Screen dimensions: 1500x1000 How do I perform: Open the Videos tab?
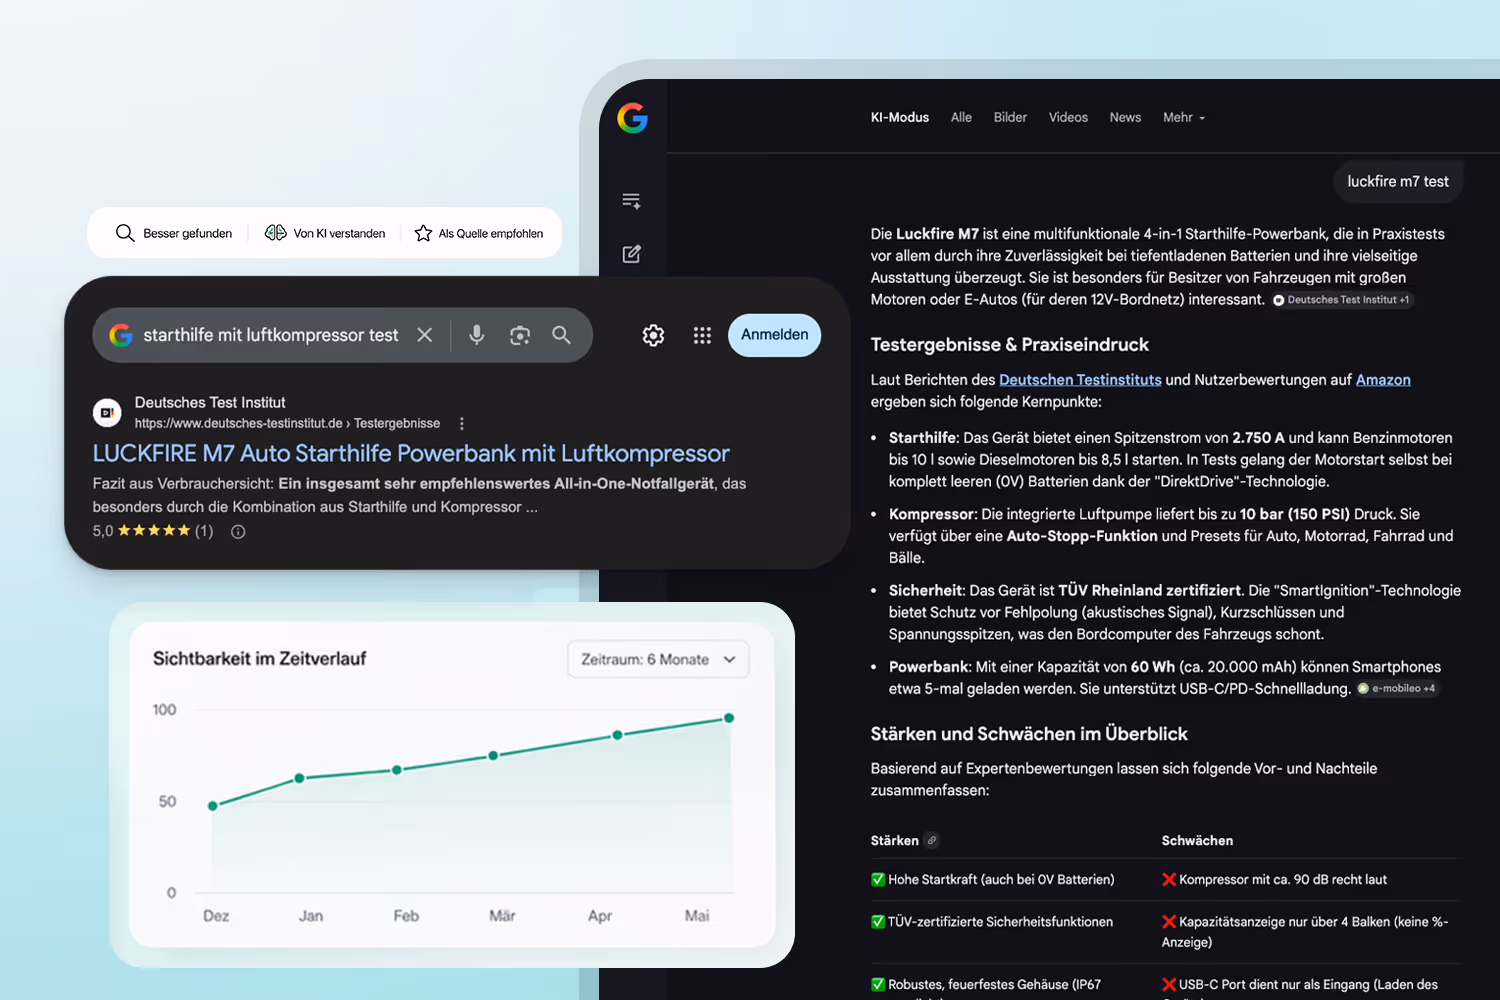pyautogui.click(x=1068, y=118)
